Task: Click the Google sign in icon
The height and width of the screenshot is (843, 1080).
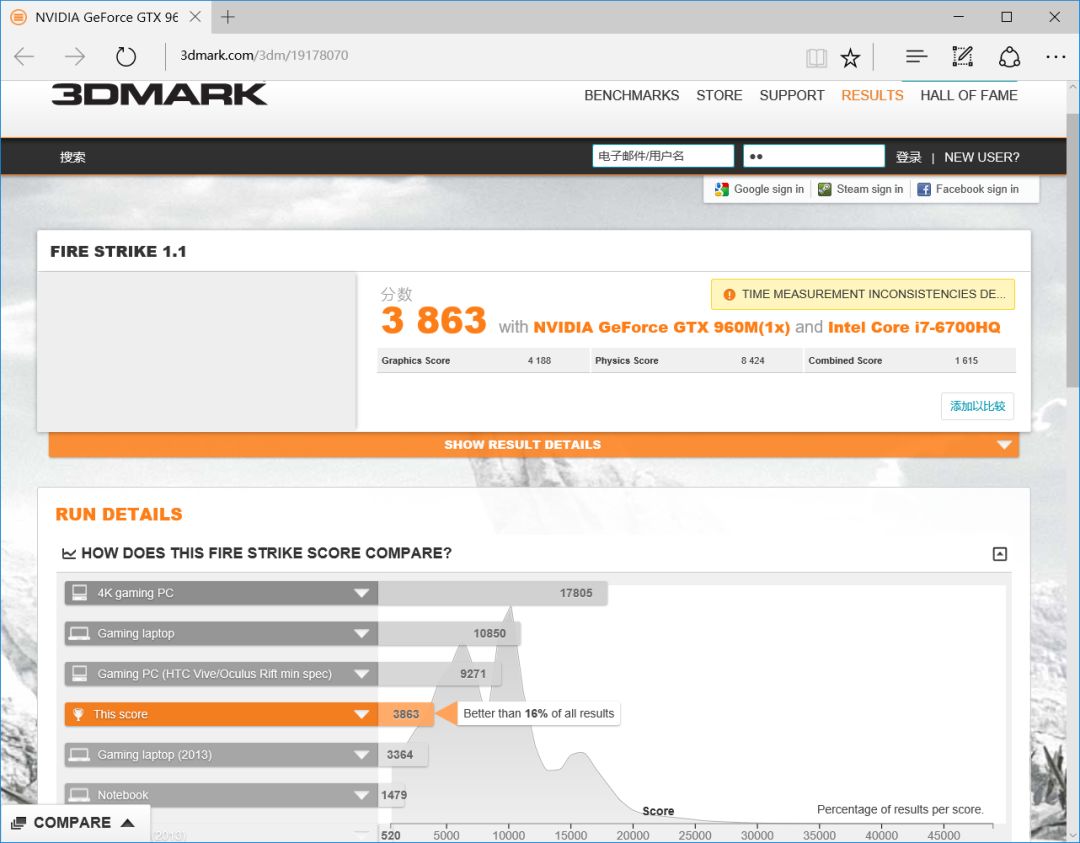Action: [721, 189]
